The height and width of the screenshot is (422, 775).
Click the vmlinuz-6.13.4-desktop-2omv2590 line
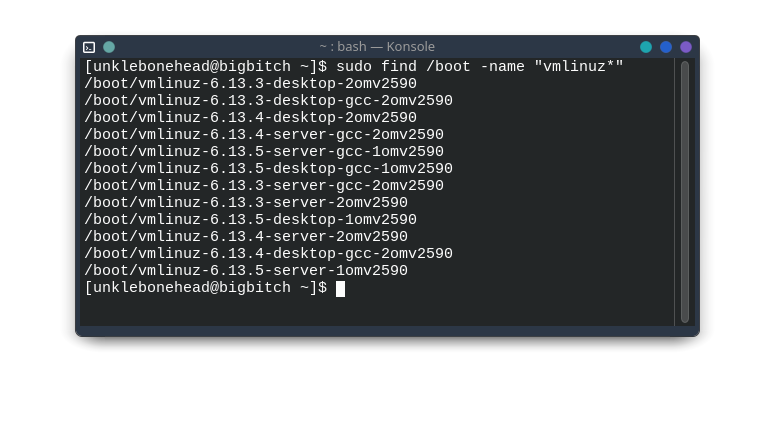click(x=251, y=118)
